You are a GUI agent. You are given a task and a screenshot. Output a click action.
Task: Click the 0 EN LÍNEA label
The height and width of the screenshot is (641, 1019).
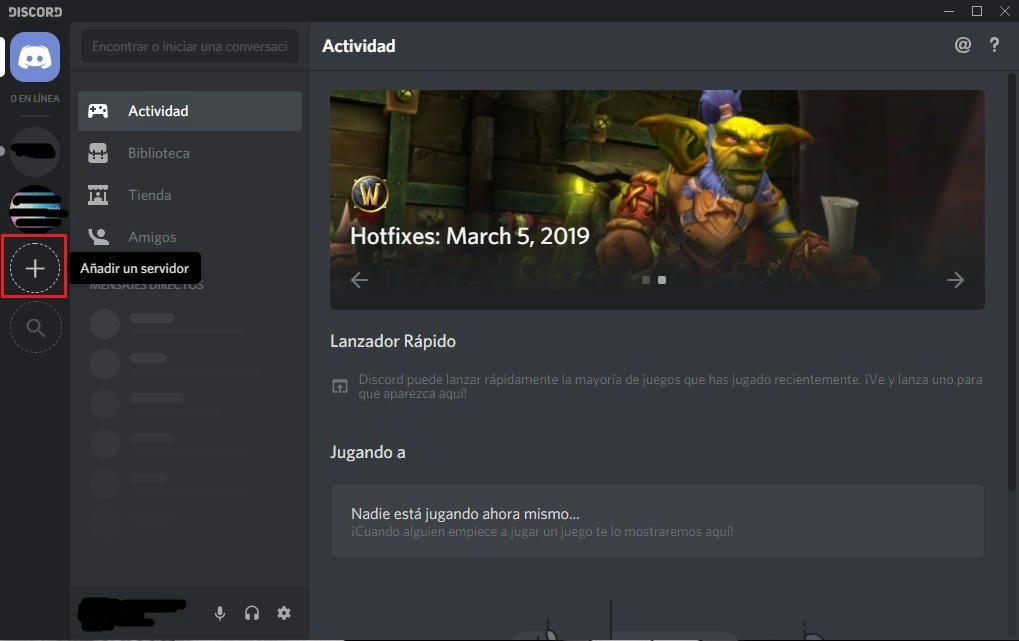(x=35, y=98)
